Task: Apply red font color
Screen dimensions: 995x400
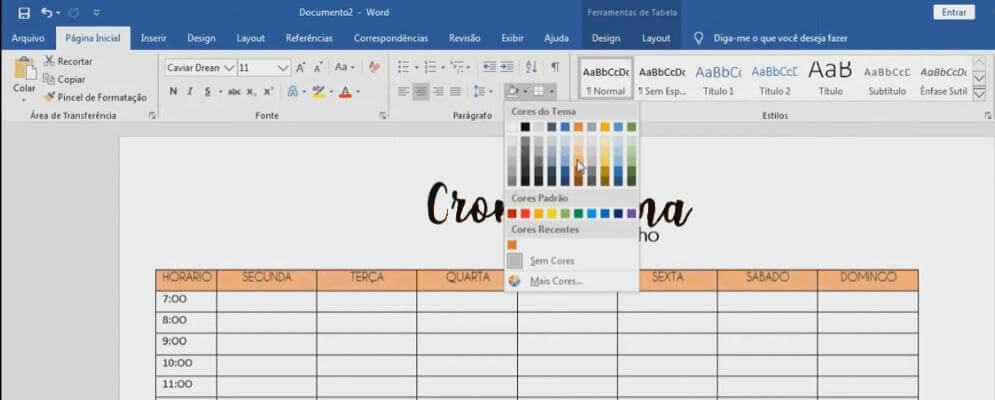Action: 345,91
